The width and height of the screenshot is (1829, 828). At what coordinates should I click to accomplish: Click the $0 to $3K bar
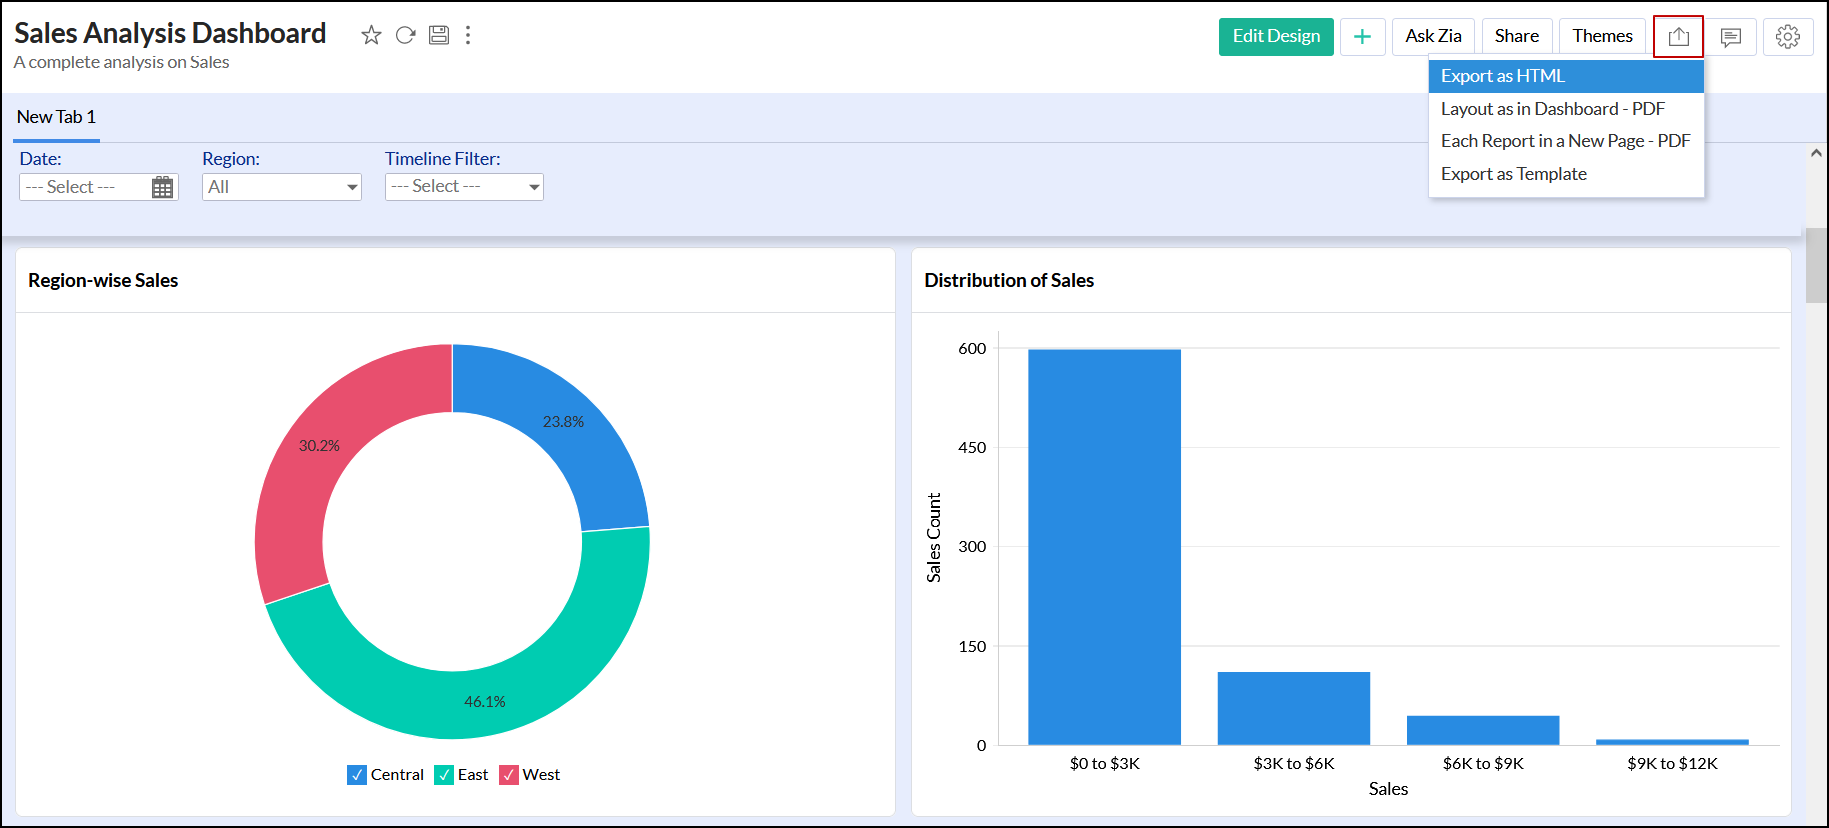click(1104, 547)
